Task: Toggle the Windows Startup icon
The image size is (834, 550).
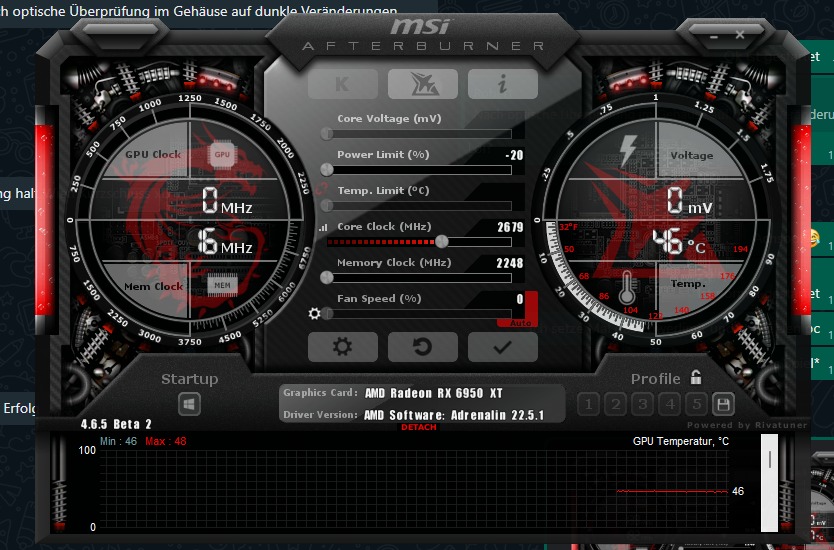Action: (x=189, y=404)
